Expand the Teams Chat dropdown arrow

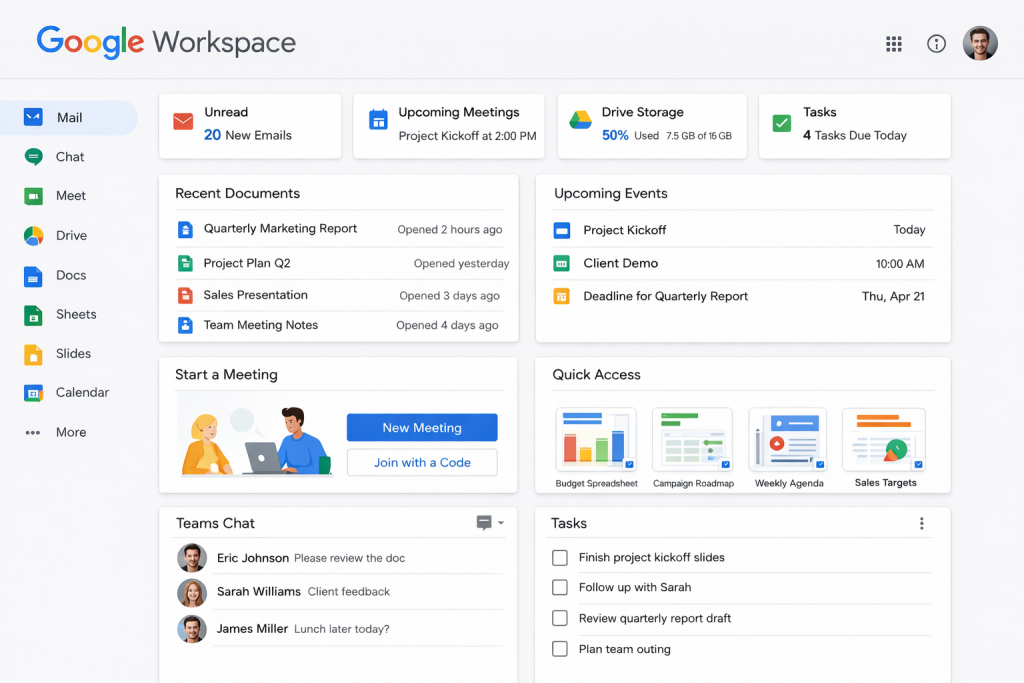click(501, 523)
